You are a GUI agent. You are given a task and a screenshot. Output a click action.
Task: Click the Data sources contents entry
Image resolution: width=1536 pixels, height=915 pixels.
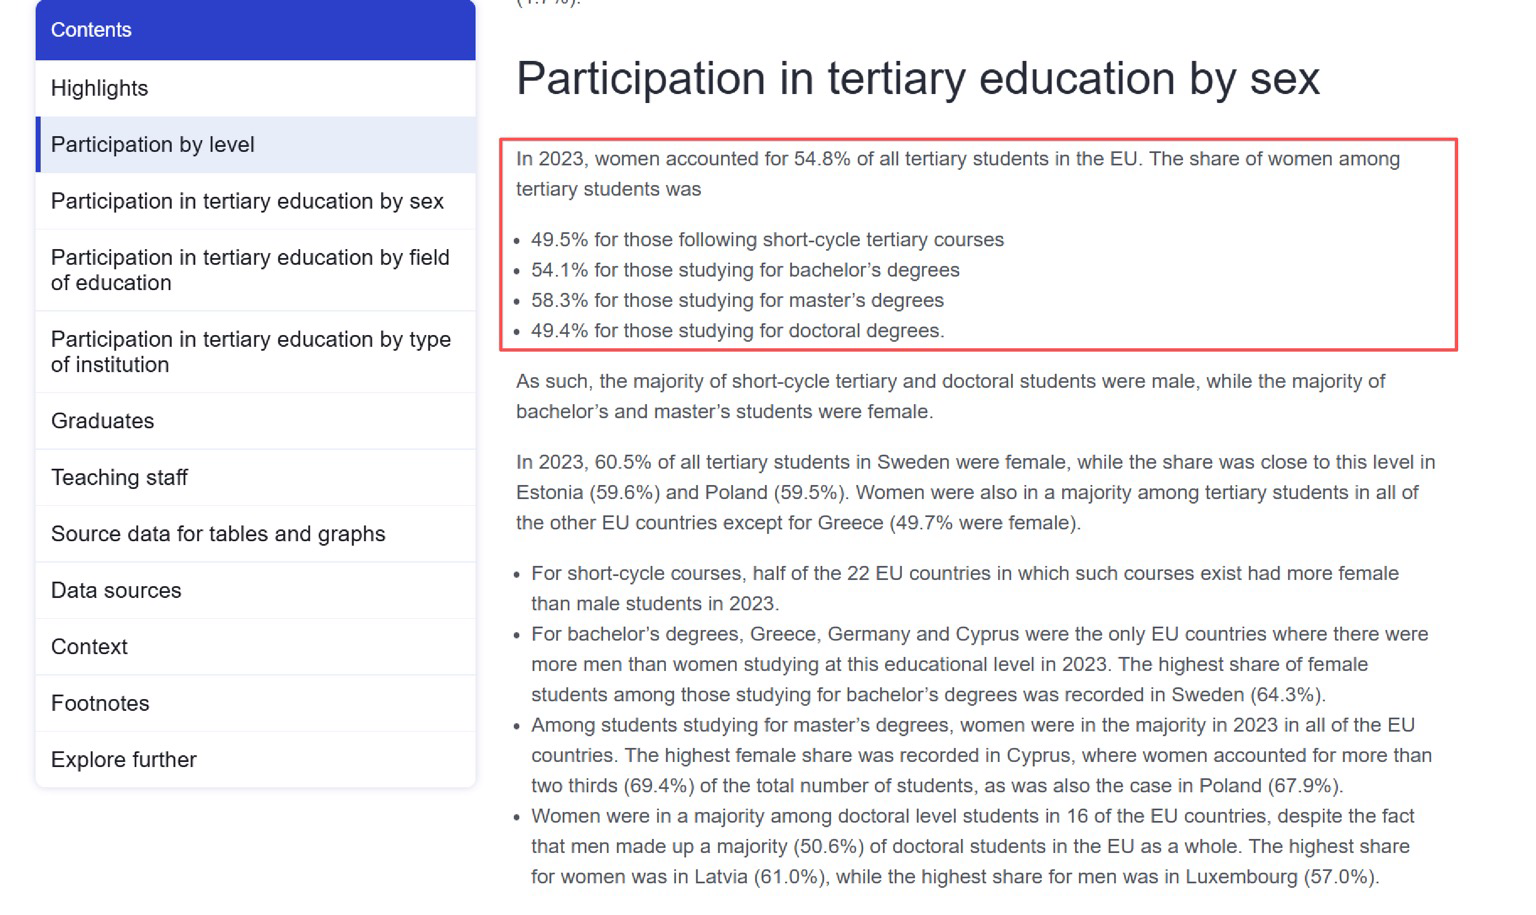click(116, 590)
